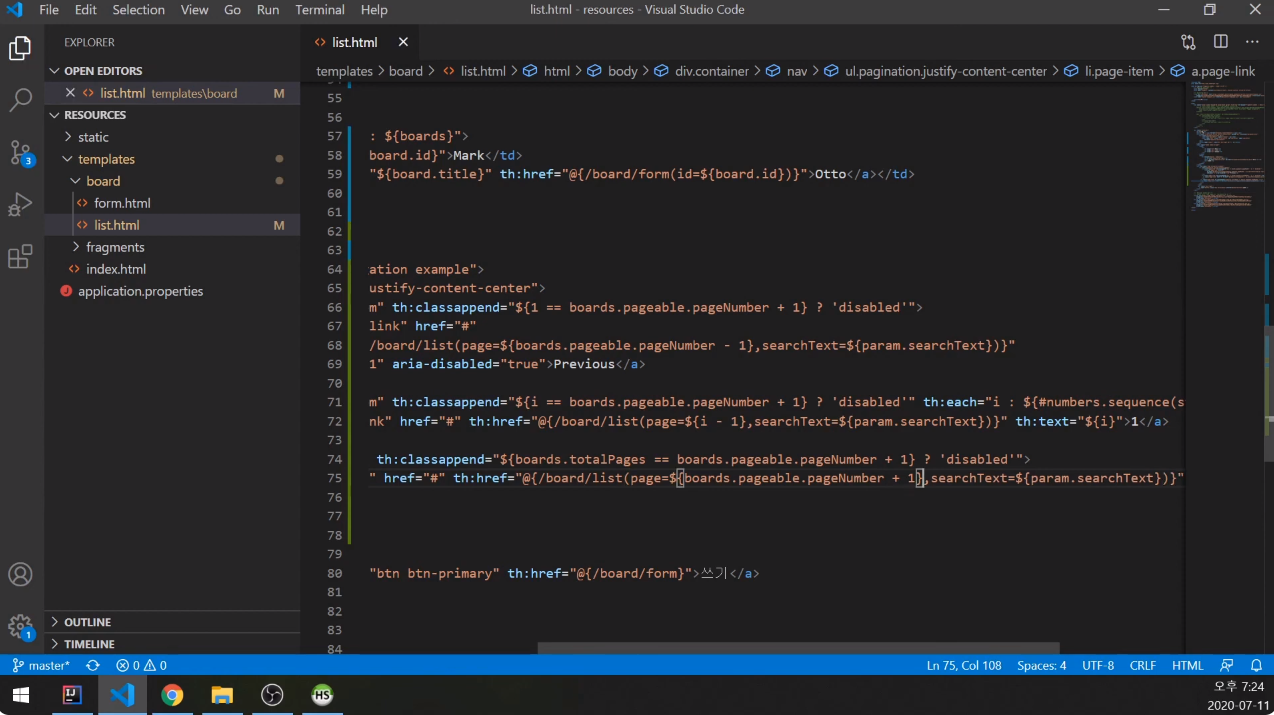
Task: Open the editor More Actions ellipsis
Action: tap(1252, 42)
